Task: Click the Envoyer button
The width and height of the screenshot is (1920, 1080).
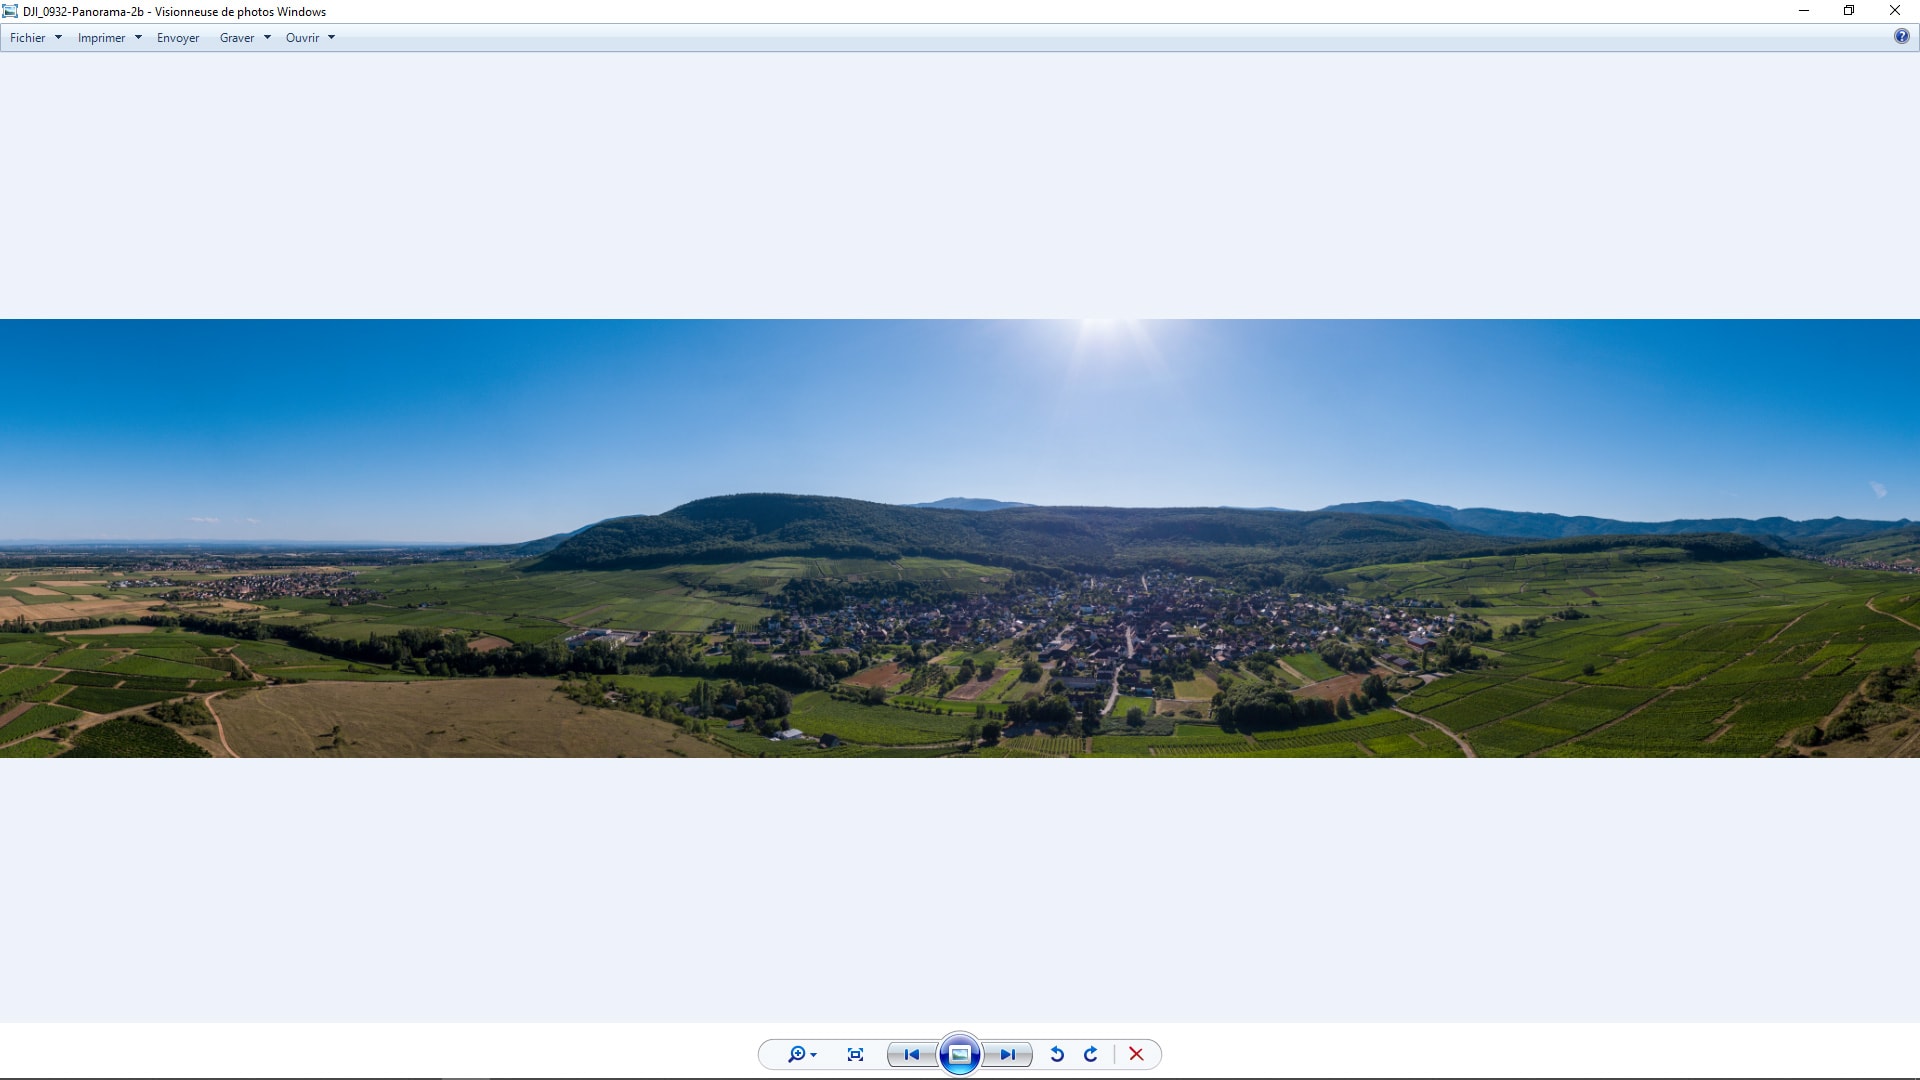Action: point(178,38)
